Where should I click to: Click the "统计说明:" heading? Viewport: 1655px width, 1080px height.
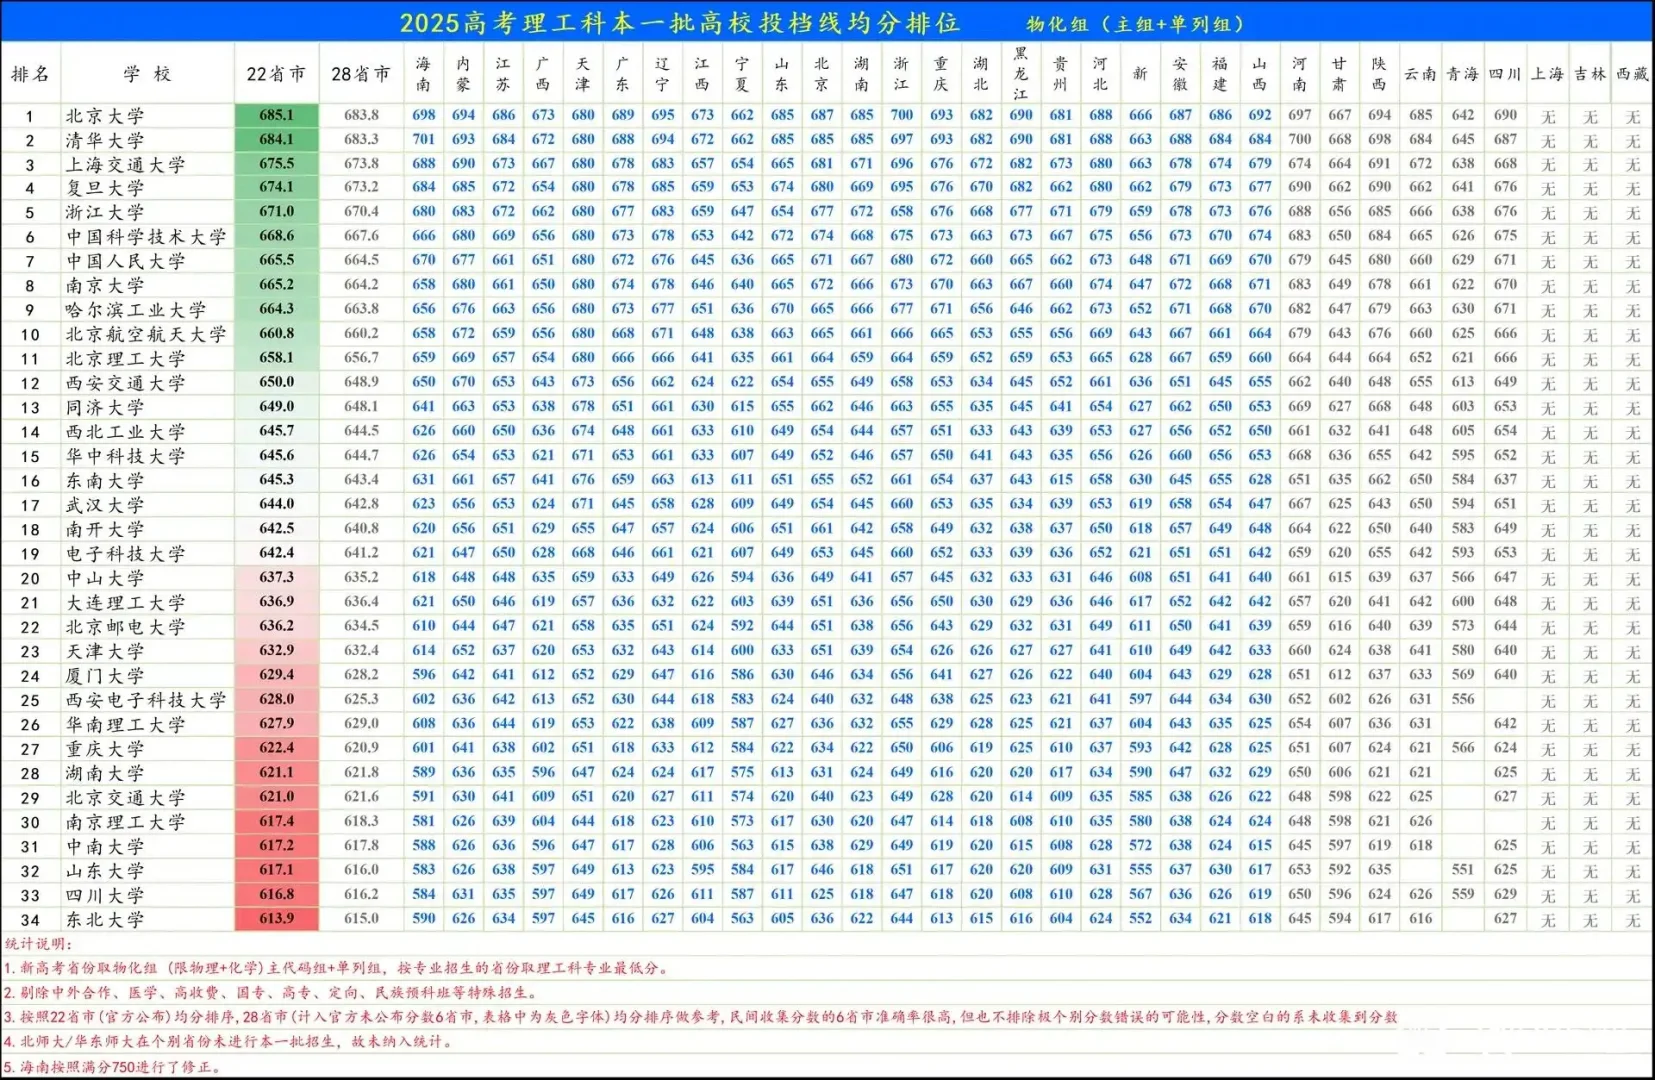(38, 943)
